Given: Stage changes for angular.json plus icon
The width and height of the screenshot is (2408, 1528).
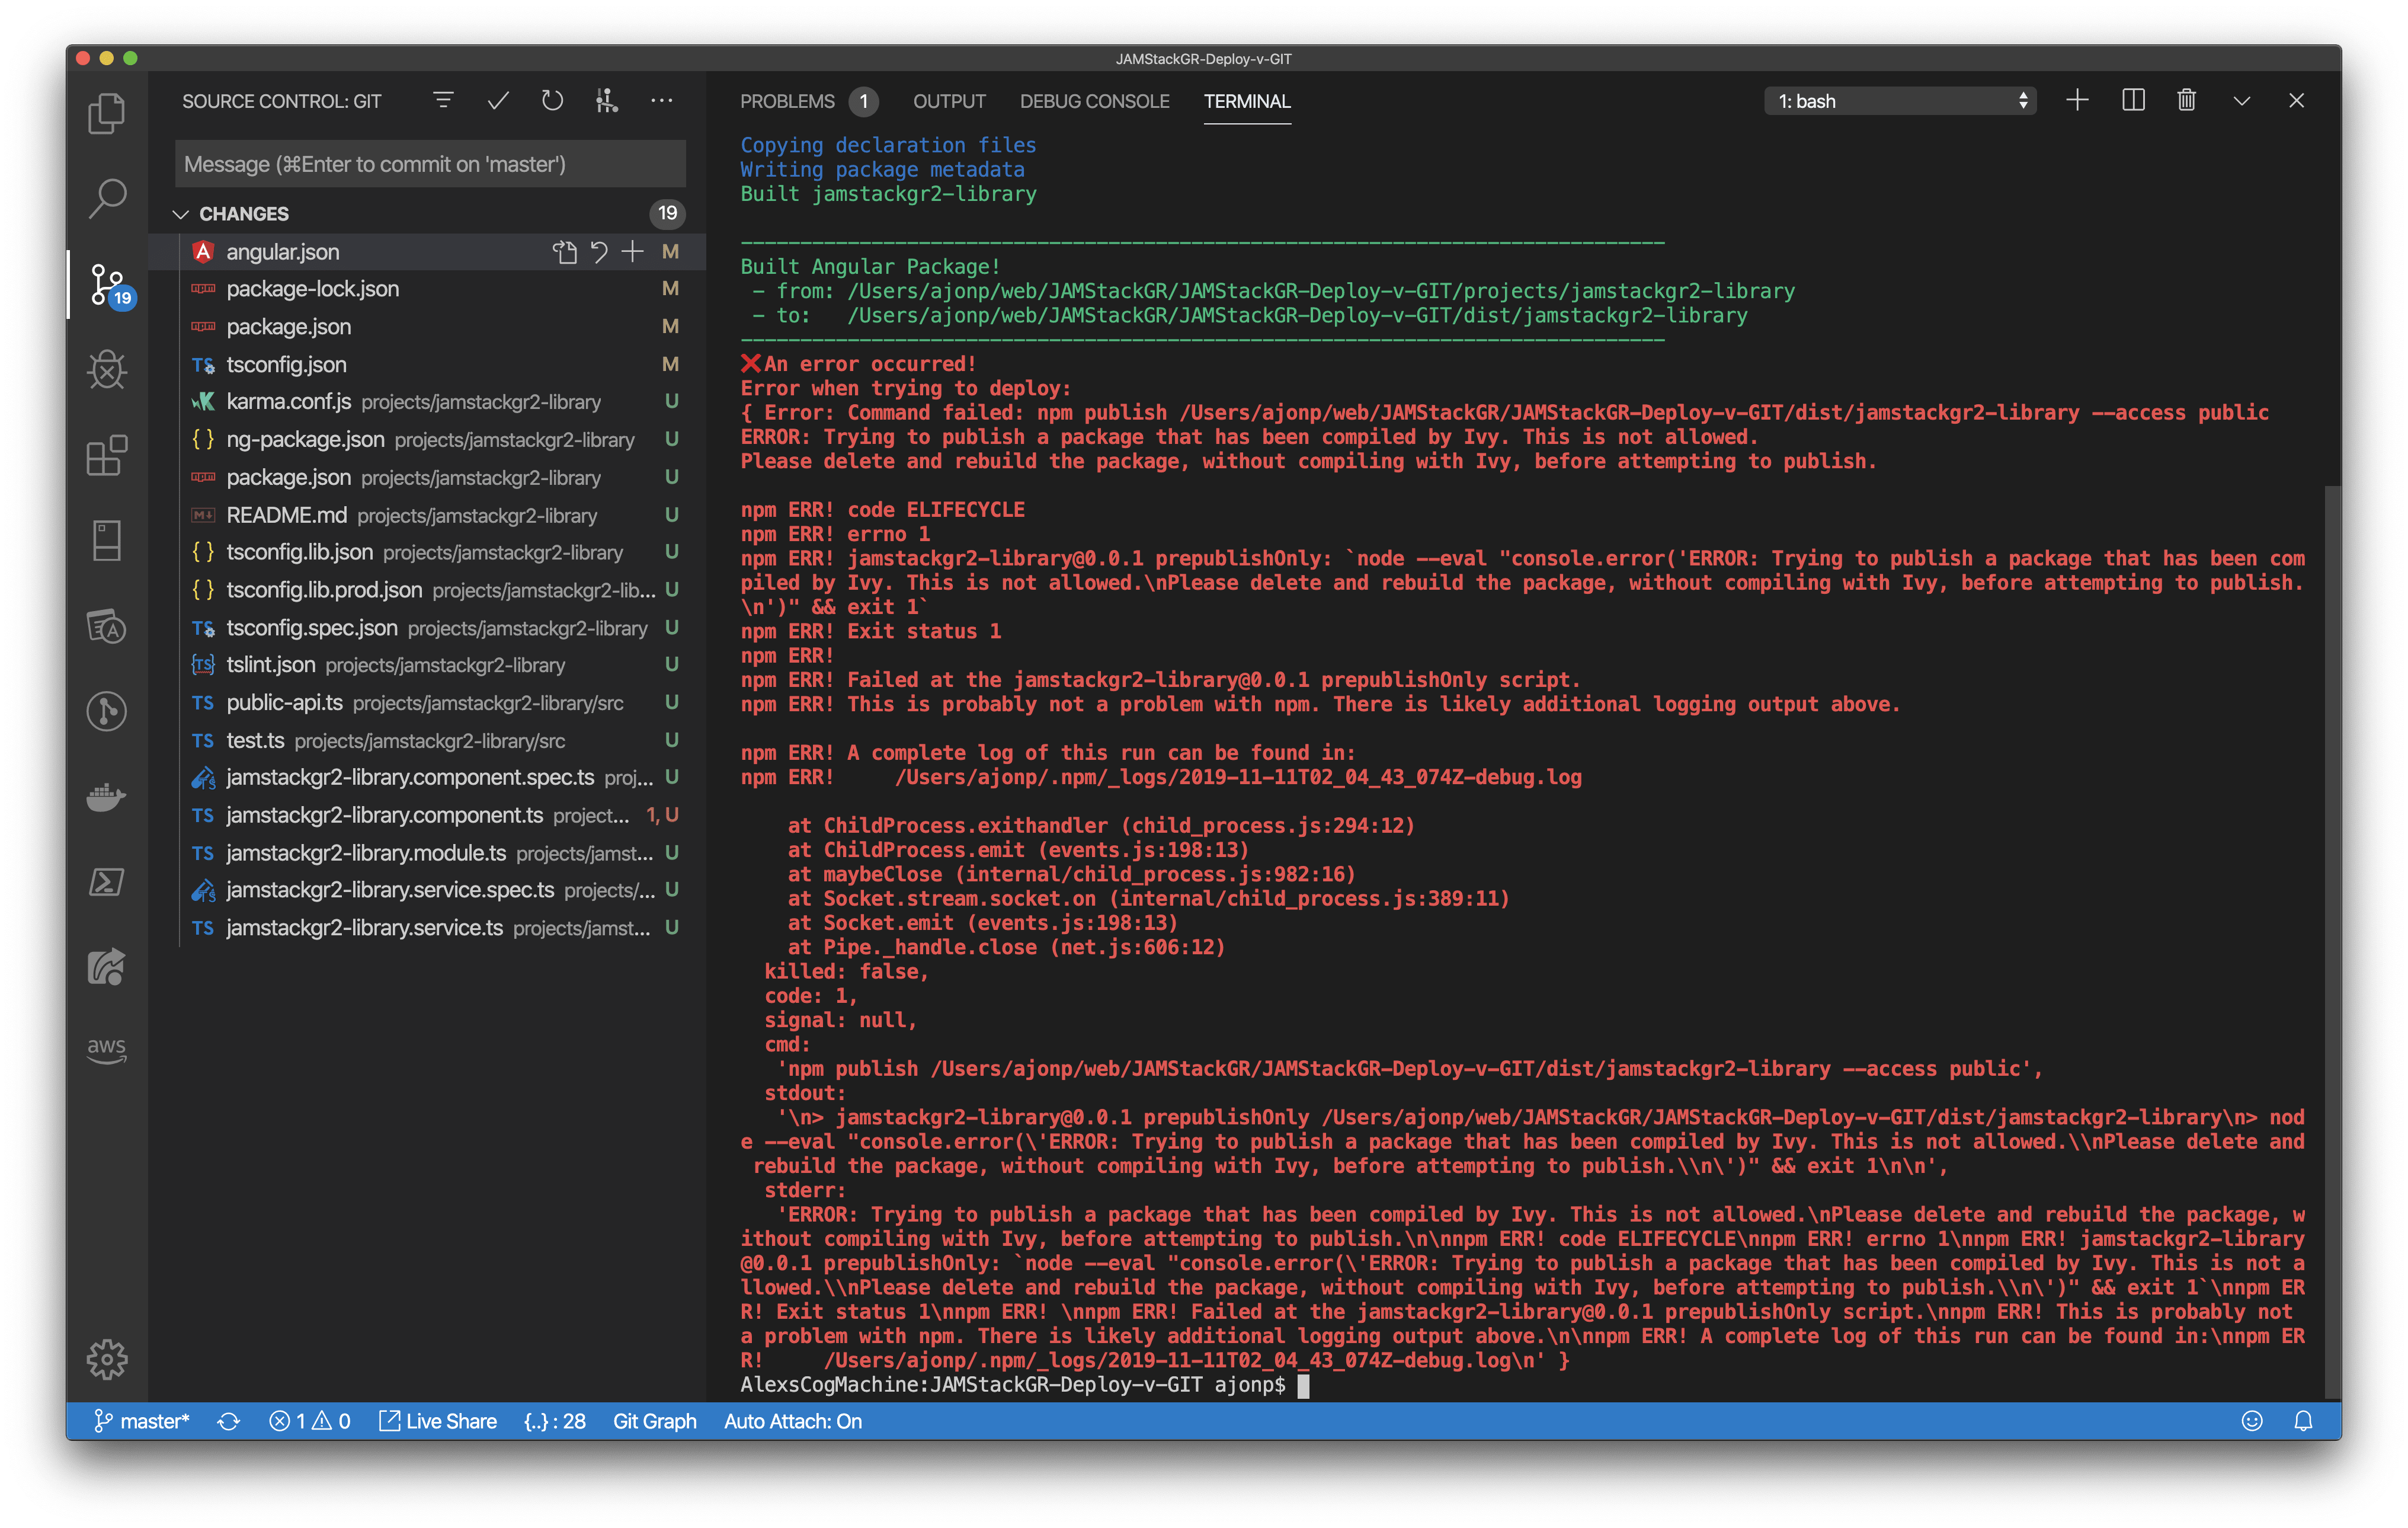Looking at the screenshot, I should 632,252.
